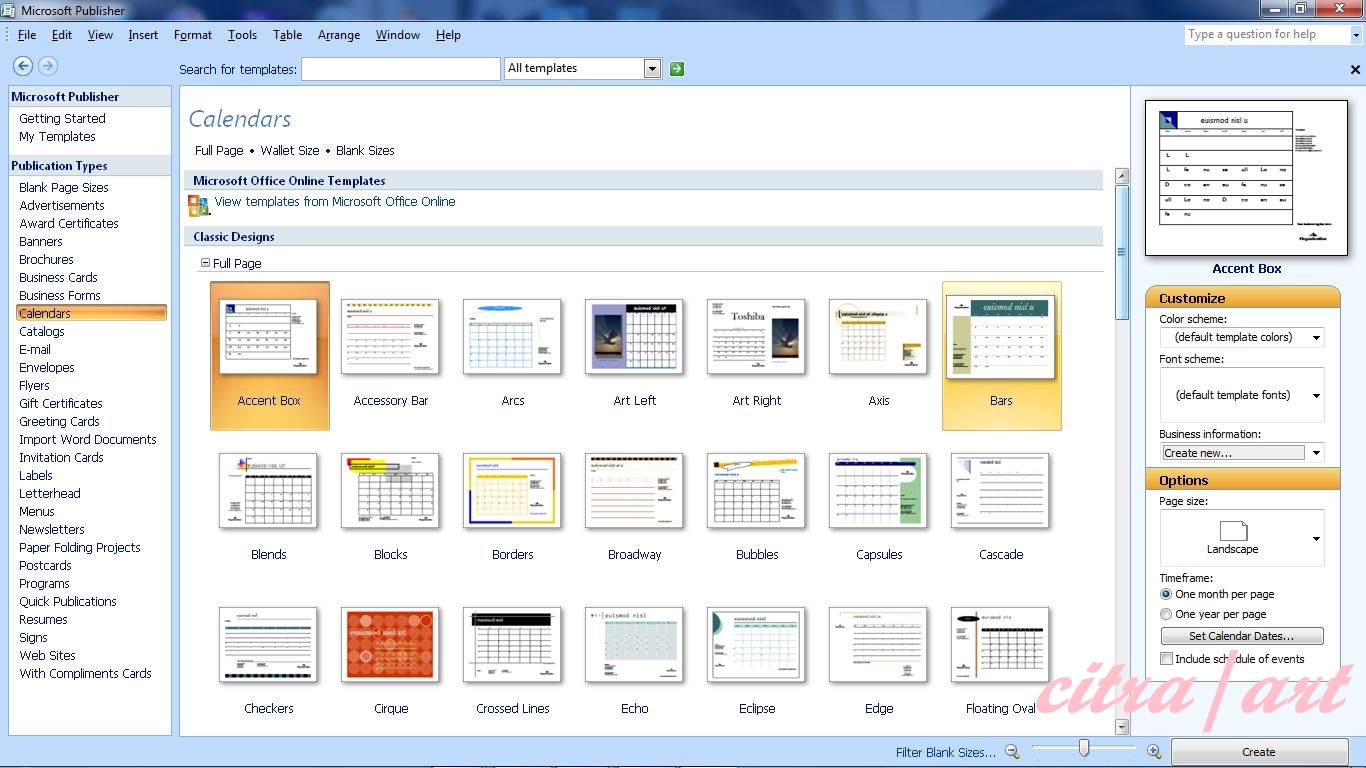Viewport: 1366px width, 768px height.
Task: Select Greeting Cards publication type
Action: [x=59, y=422]
